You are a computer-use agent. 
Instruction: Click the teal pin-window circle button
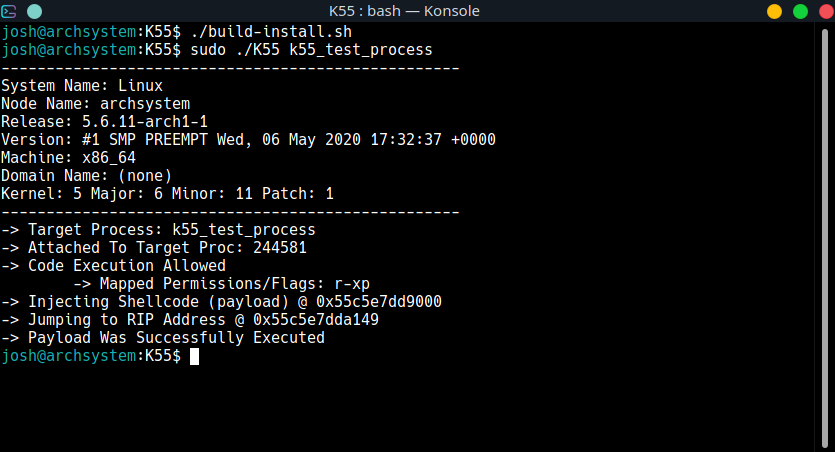click(34, 11)
